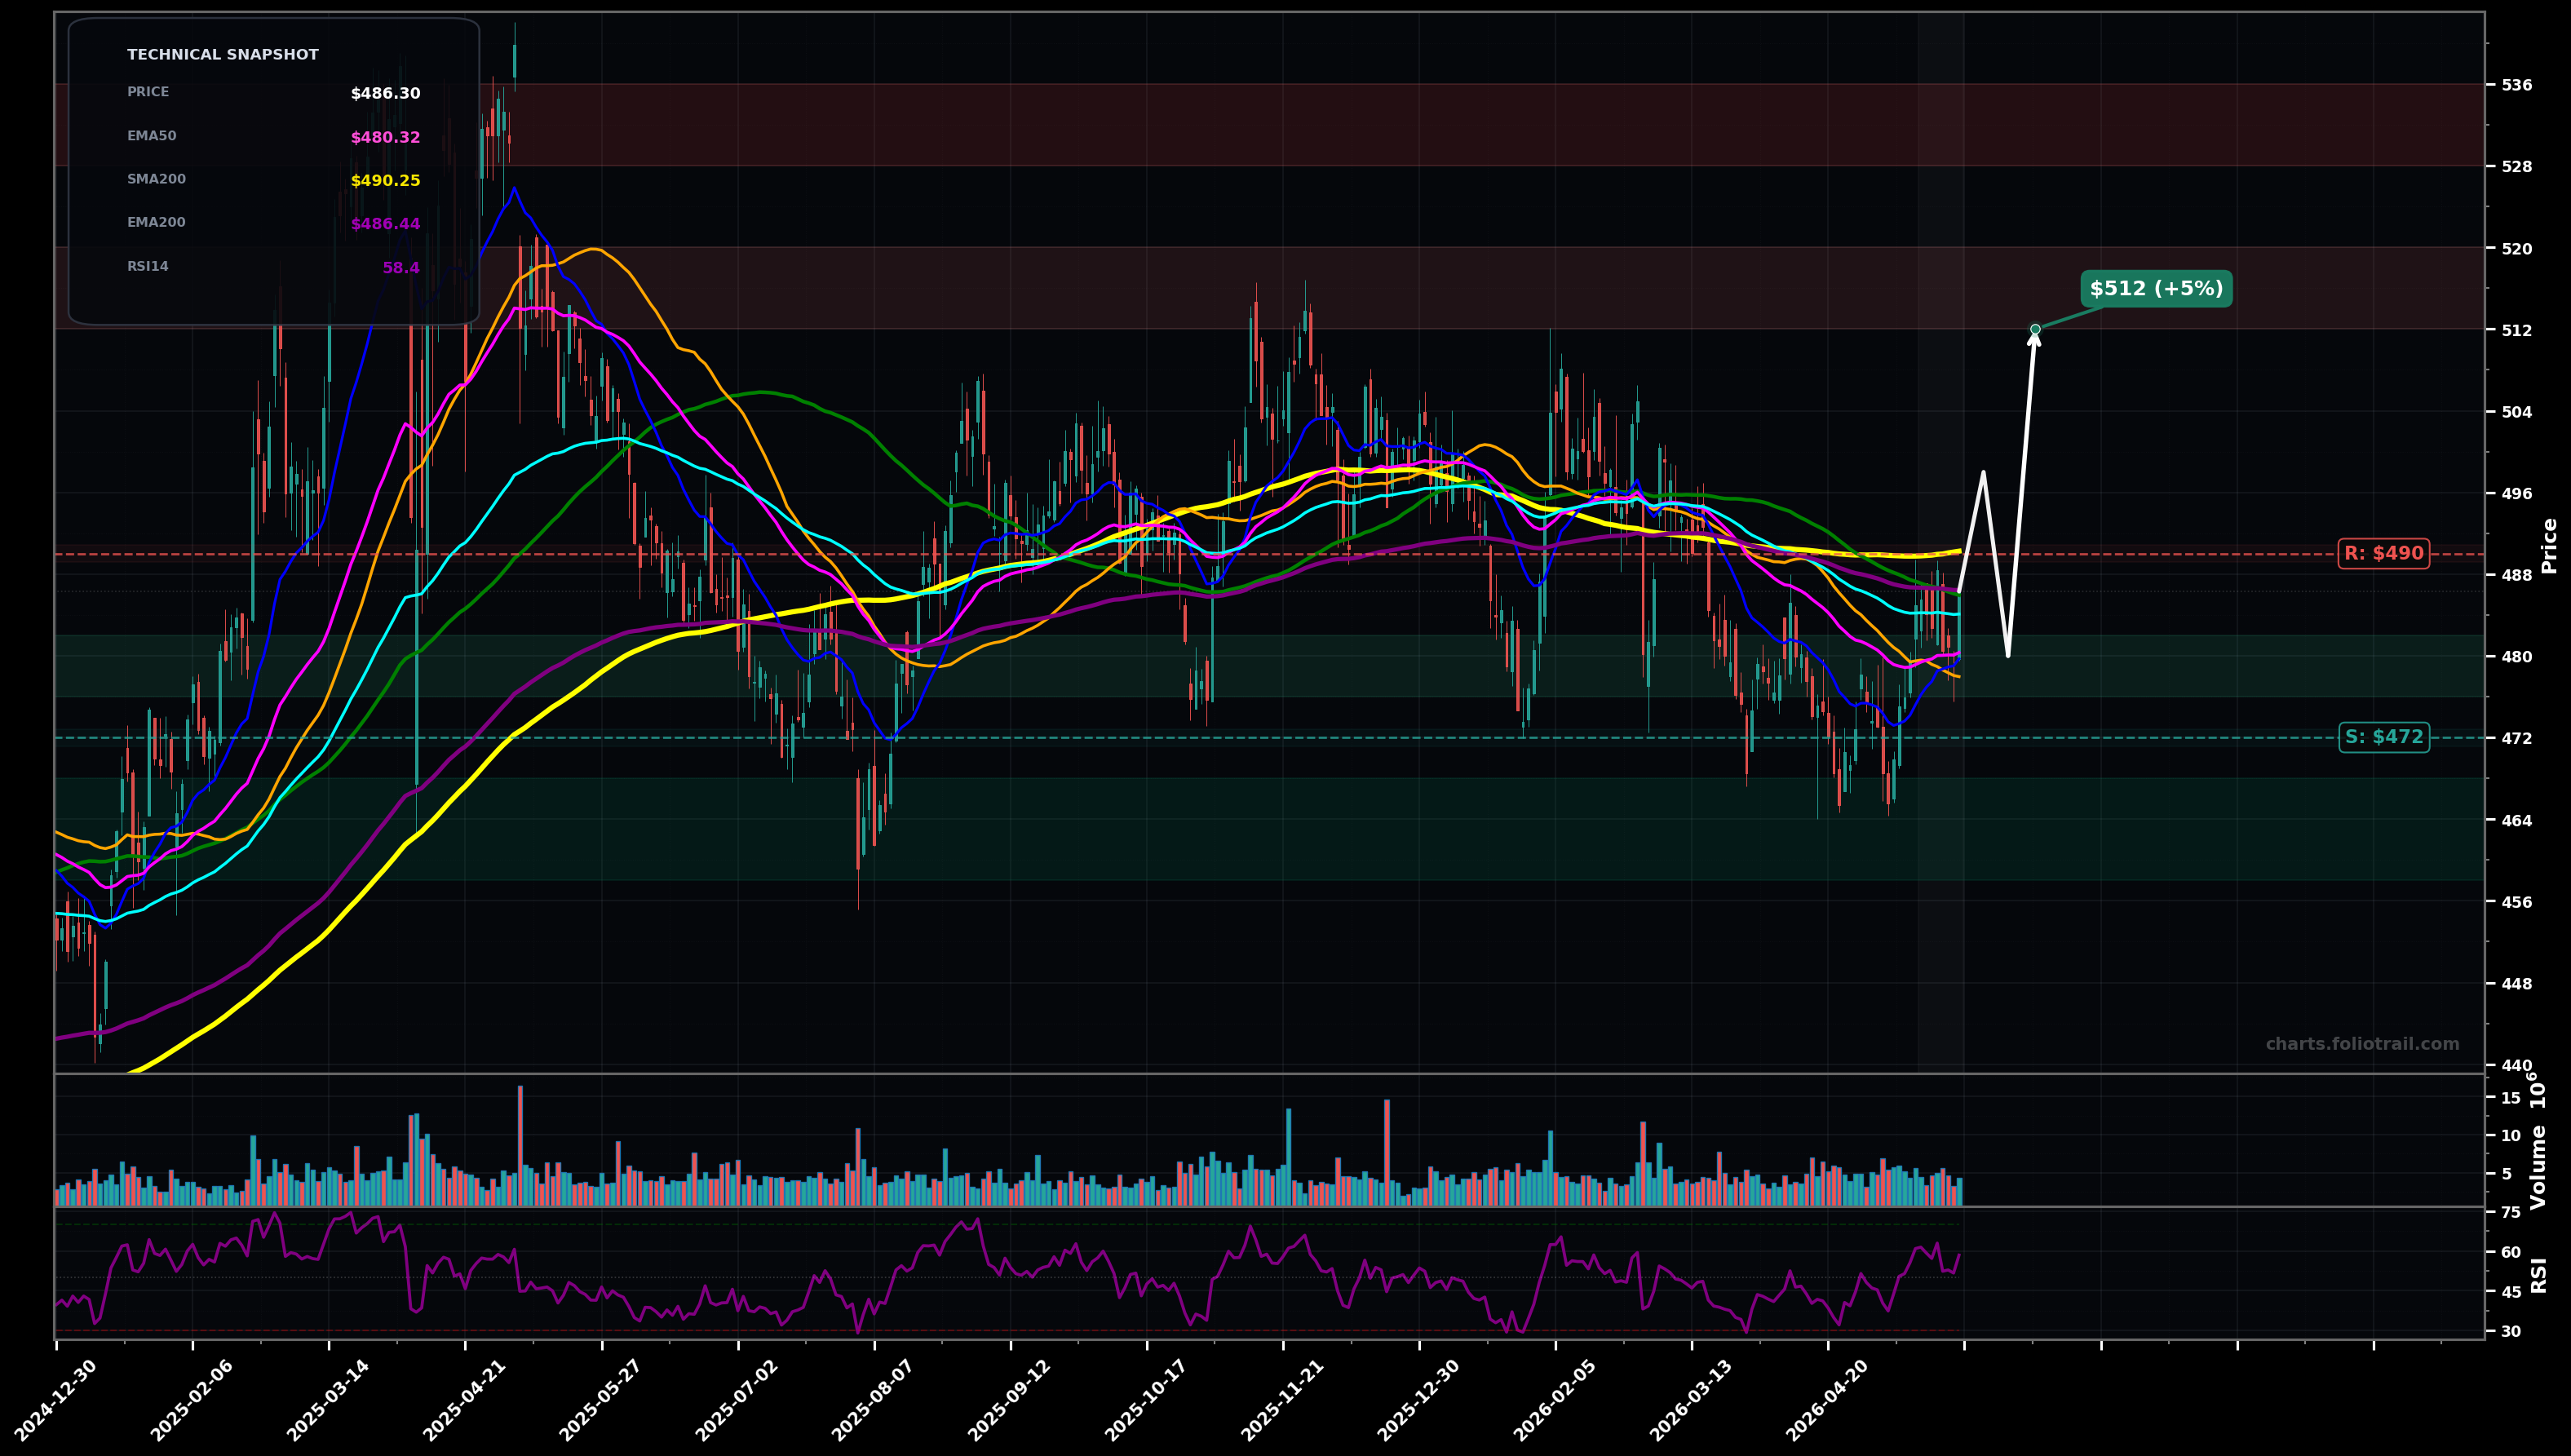The image size is (2571, 1456).
Task: Click the 2026-02-05 date label
Action: point(1554,1400)
